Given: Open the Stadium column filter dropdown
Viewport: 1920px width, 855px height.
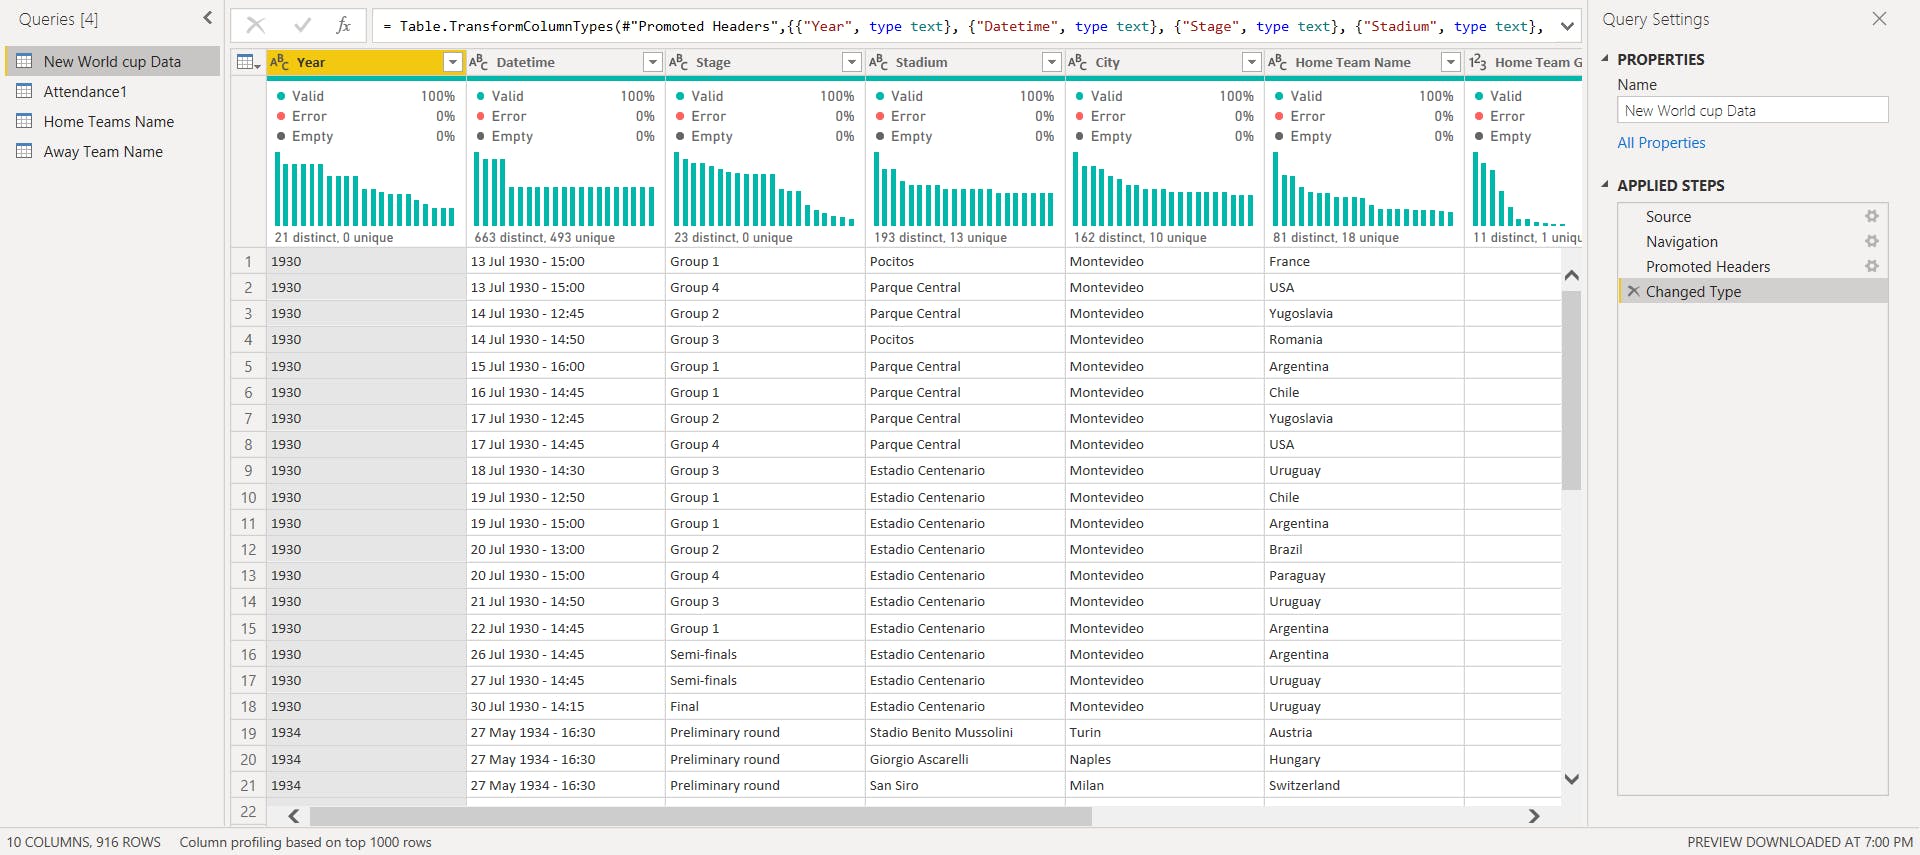Looking at the screenshot, I should coord(1052,62).
